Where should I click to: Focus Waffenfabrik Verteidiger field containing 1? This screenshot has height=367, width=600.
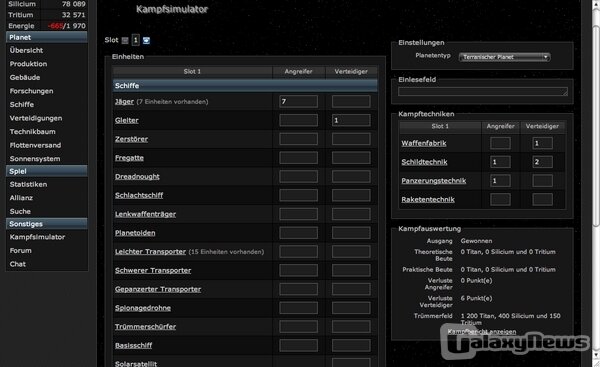point(543,143)
